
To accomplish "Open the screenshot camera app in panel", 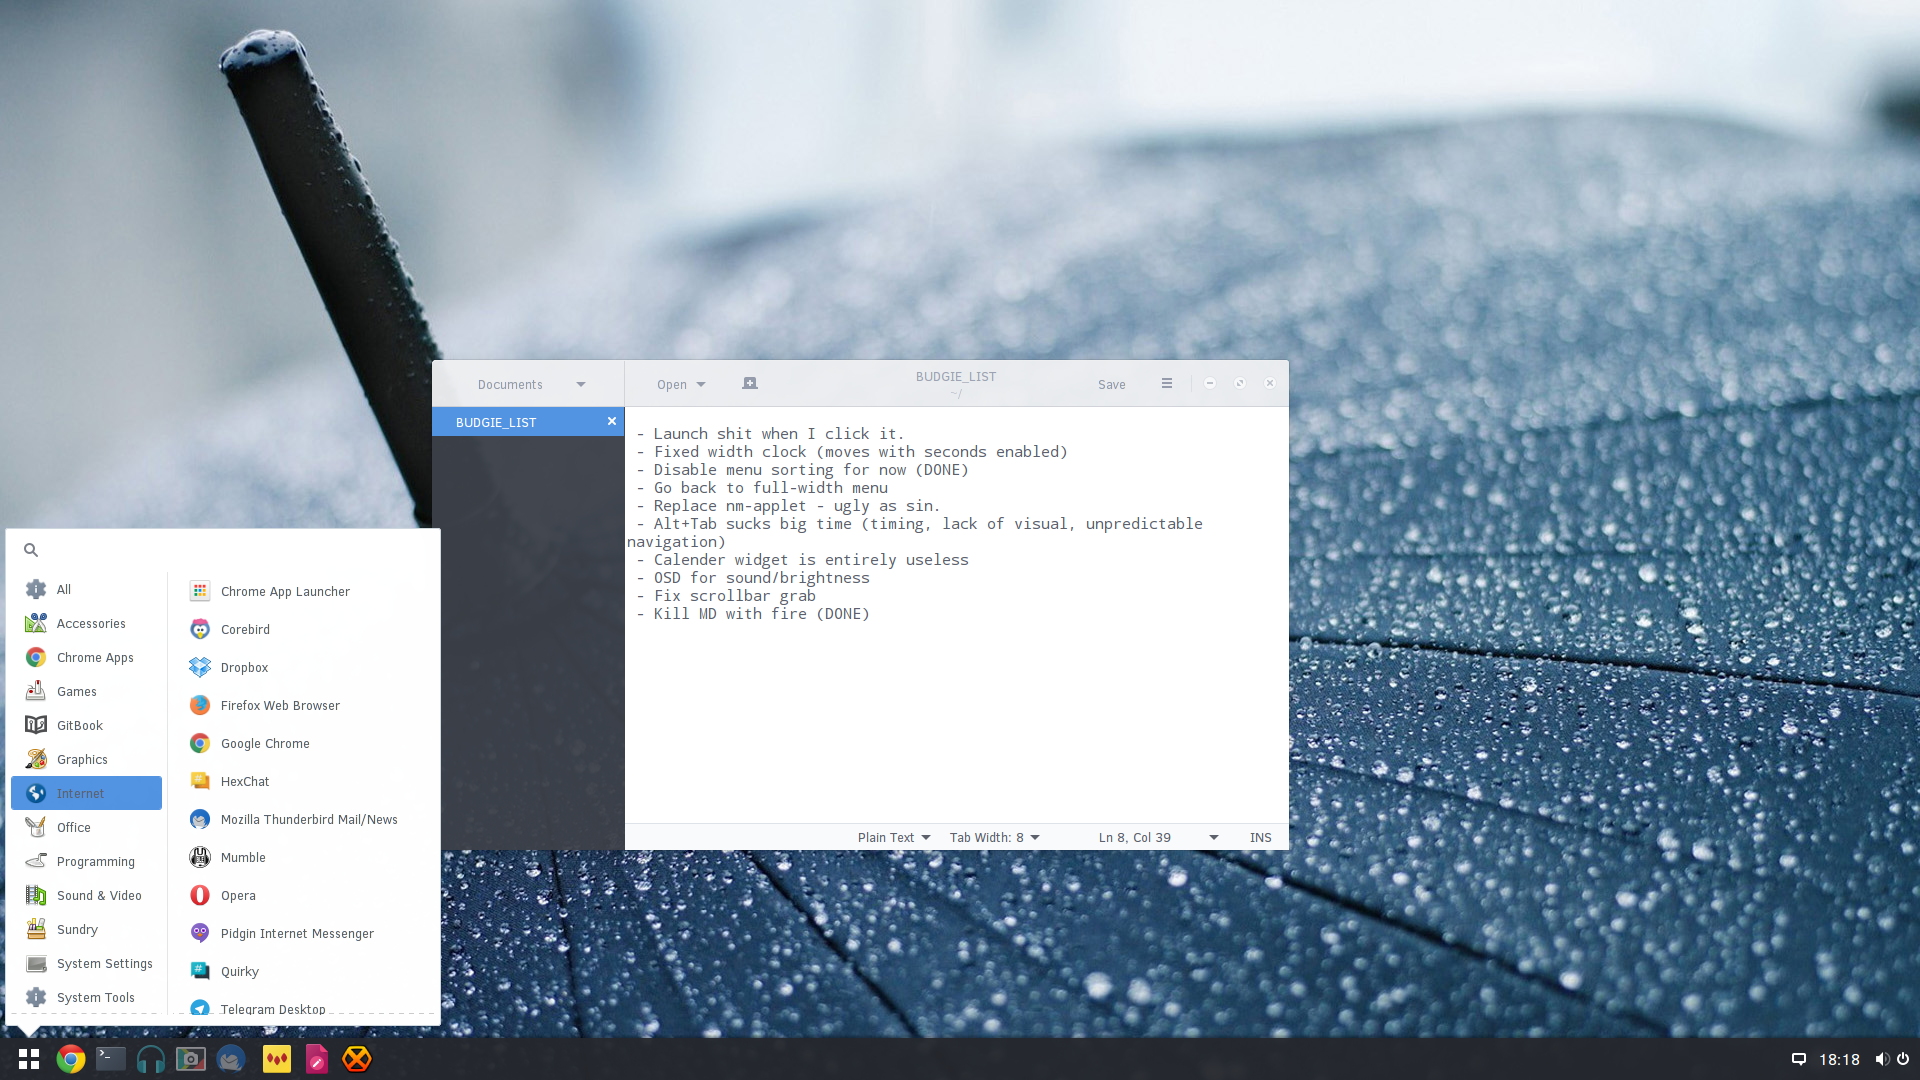I will [191, 1059].
